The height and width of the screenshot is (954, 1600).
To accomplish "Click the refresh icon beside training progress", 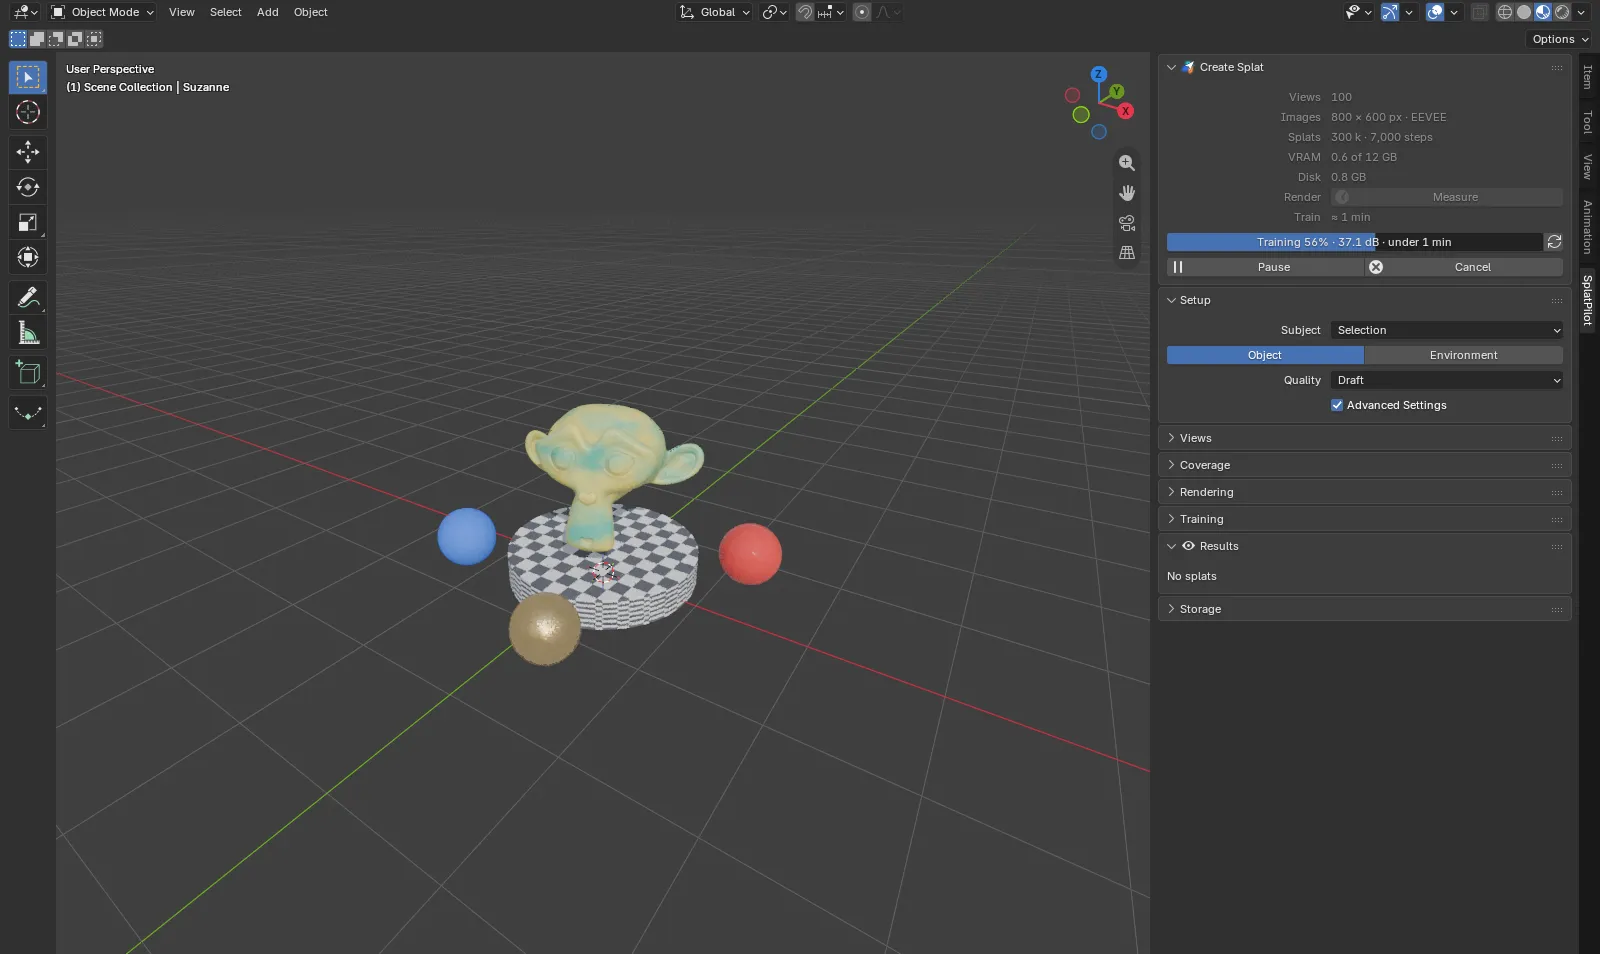I will point(1554,242).
